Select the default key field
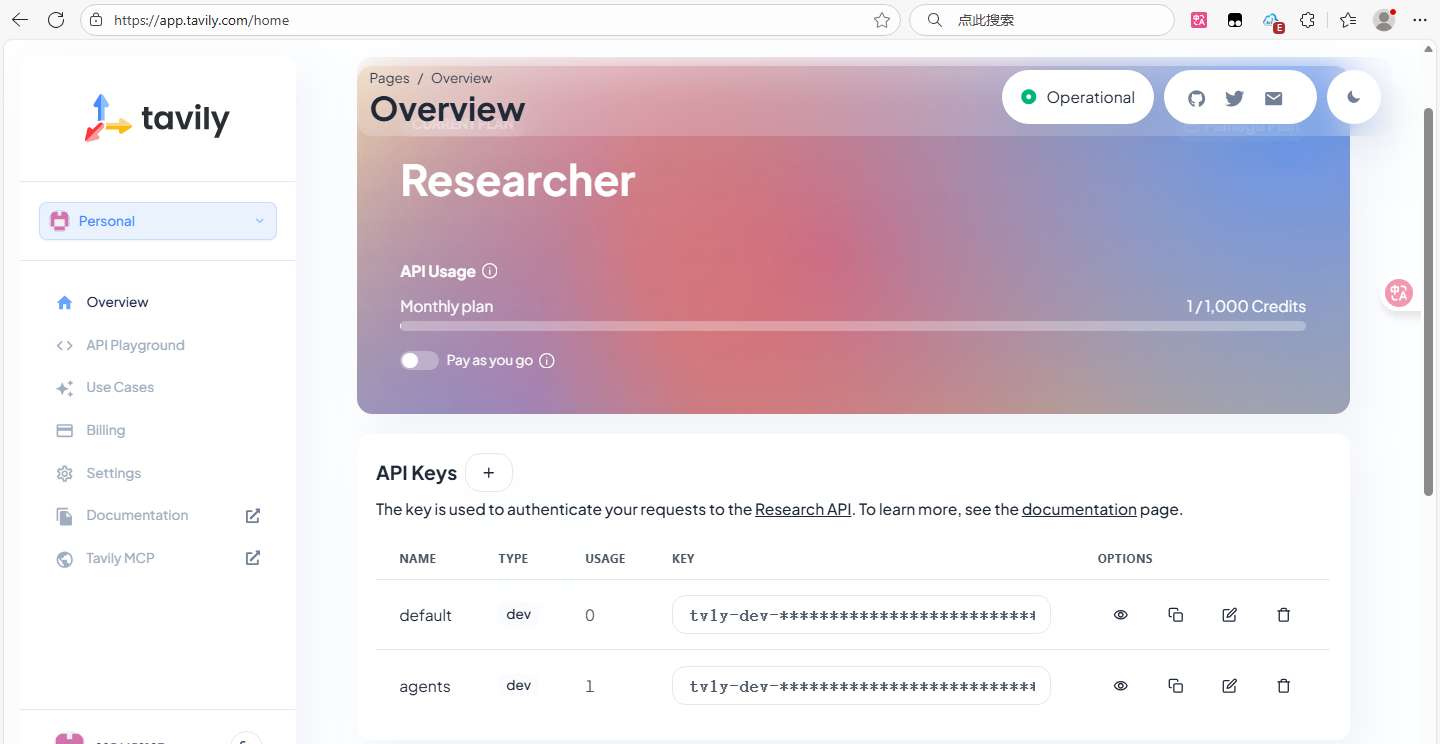This screenshot has width=1440, height=744. [x=861, y=615]
